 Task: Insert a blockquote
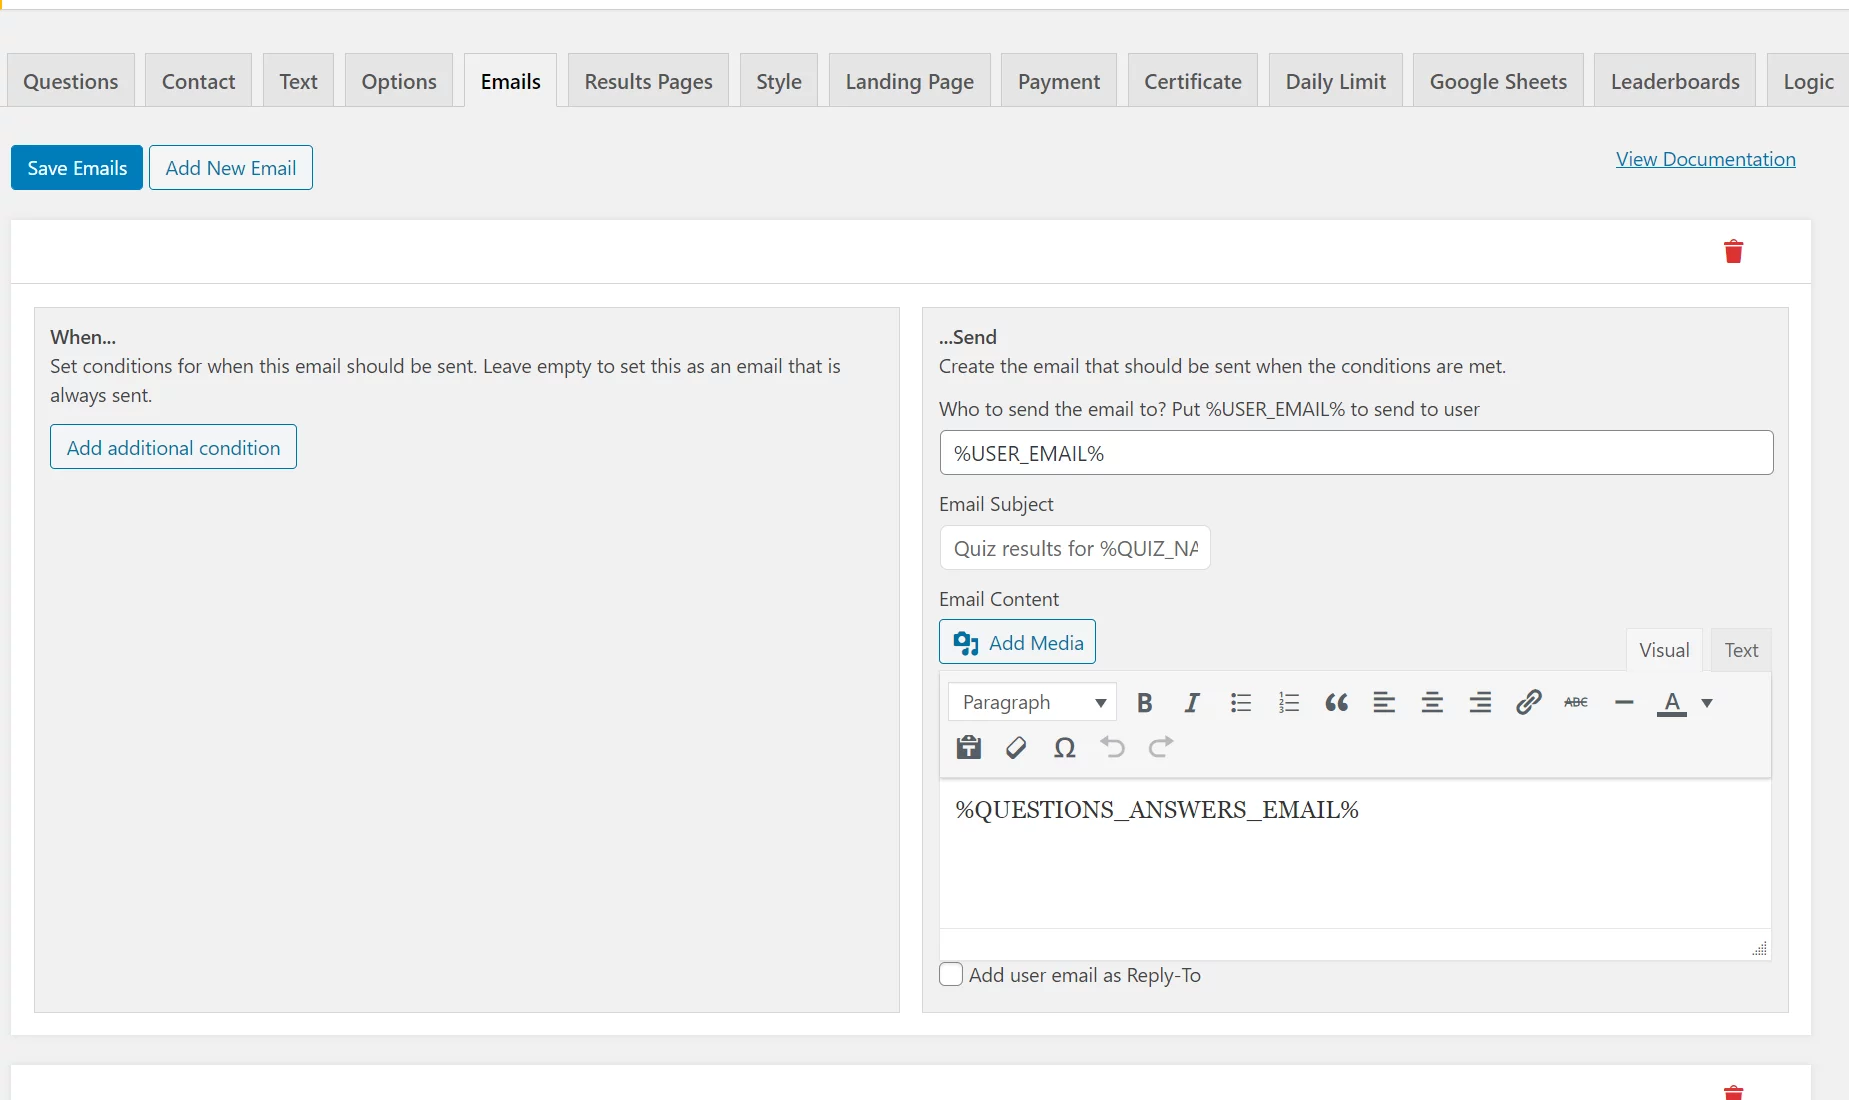point(1337,703)
